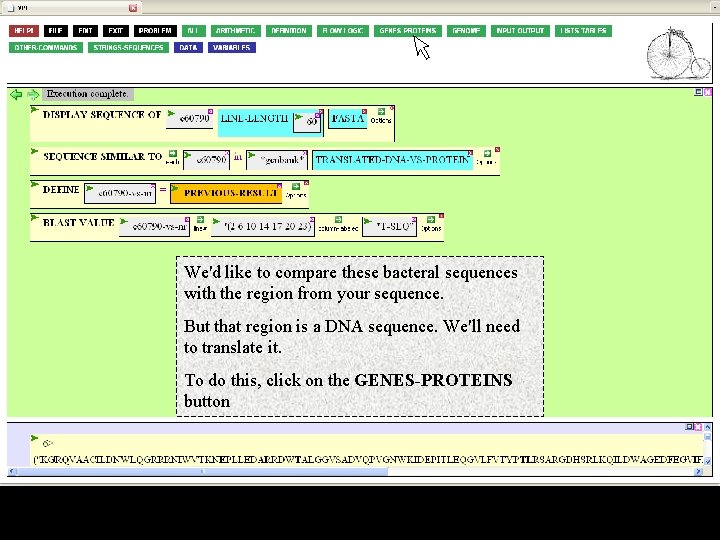This screenshot has width=720, height=540.
Task: Click the PROBLEM button
Action: pos(155,31)
